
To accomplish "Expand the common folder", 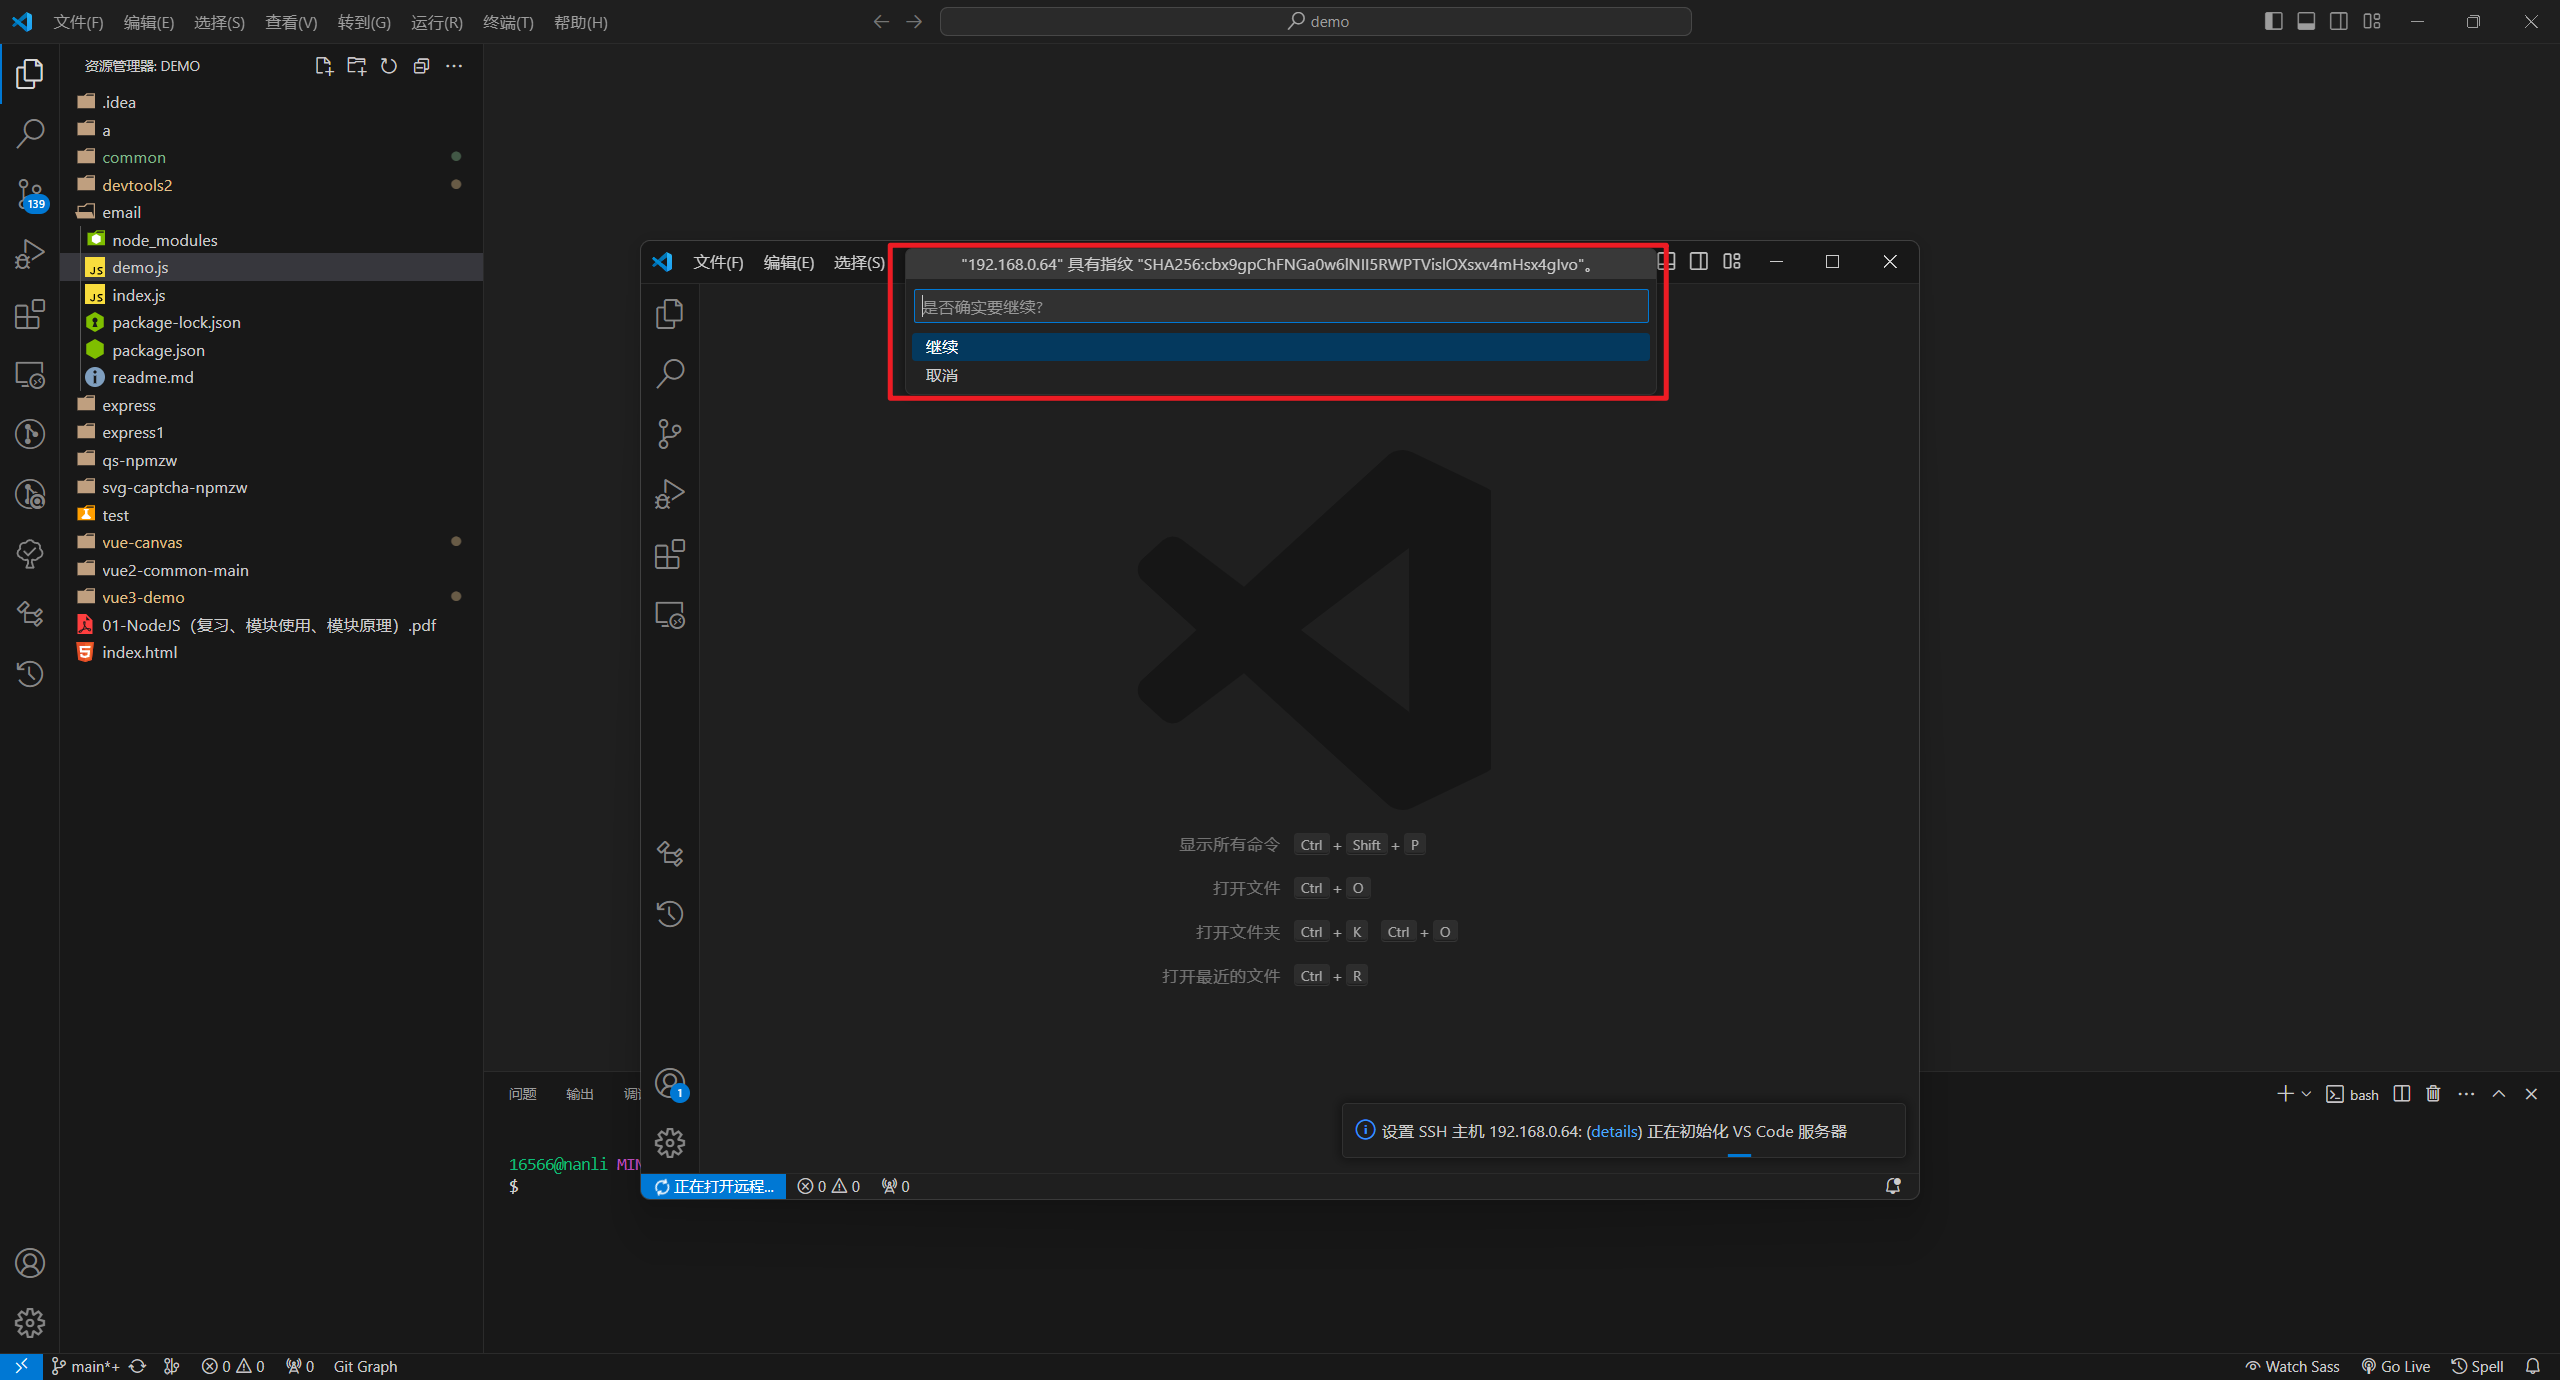I will tap(271, 157).
